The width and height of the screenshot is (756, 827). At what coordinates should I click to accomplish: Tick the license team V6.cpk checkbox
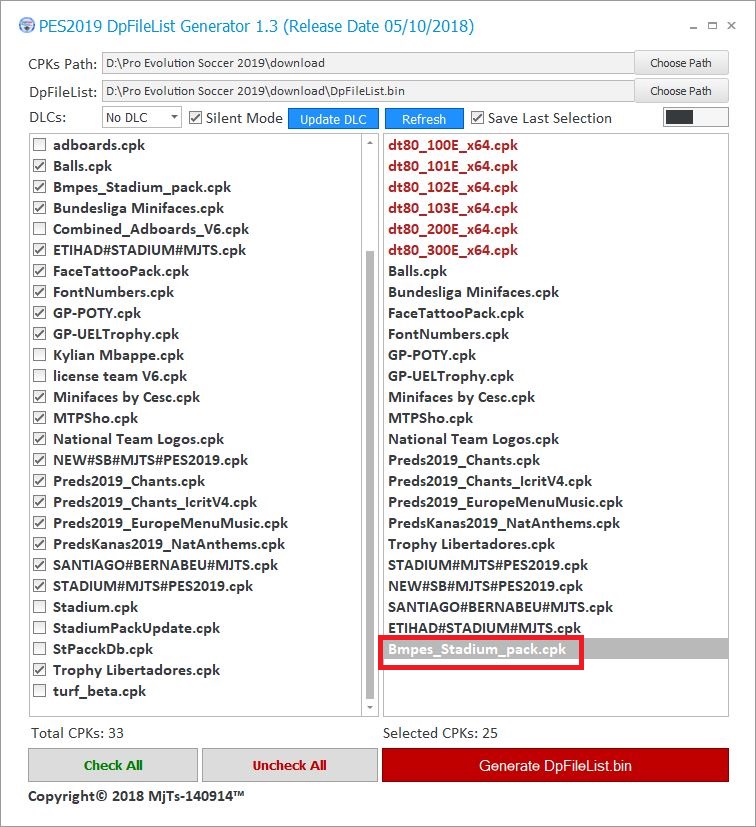(40, 376)
